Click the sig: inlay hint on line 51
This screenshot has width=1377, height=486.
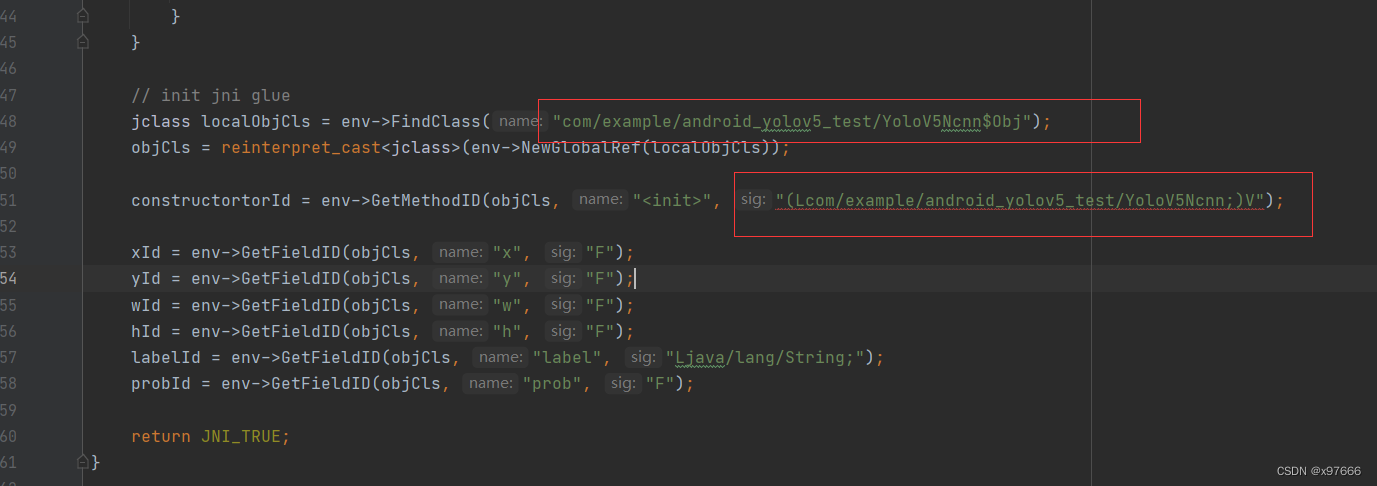pos(752,200)
